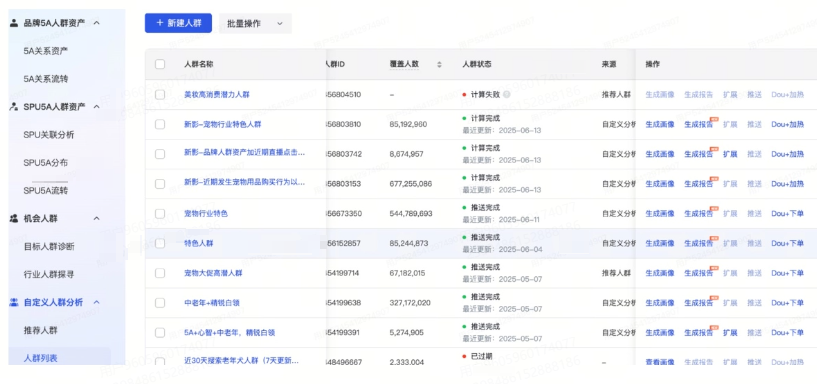Image resolution: width=817 pixels, height=384 pixels.
Task: Open SPU5A分布 in the sidebar
Action: coord(46,163)
